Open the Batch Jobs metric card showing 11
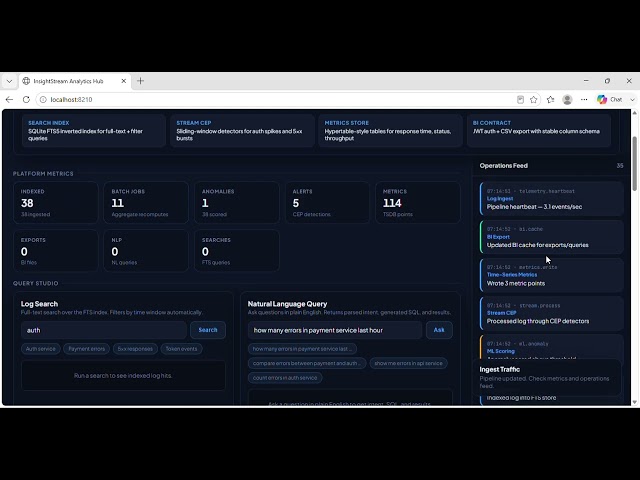Image resolution: width=640 pixels, height=480 pixels. [146, 203]
